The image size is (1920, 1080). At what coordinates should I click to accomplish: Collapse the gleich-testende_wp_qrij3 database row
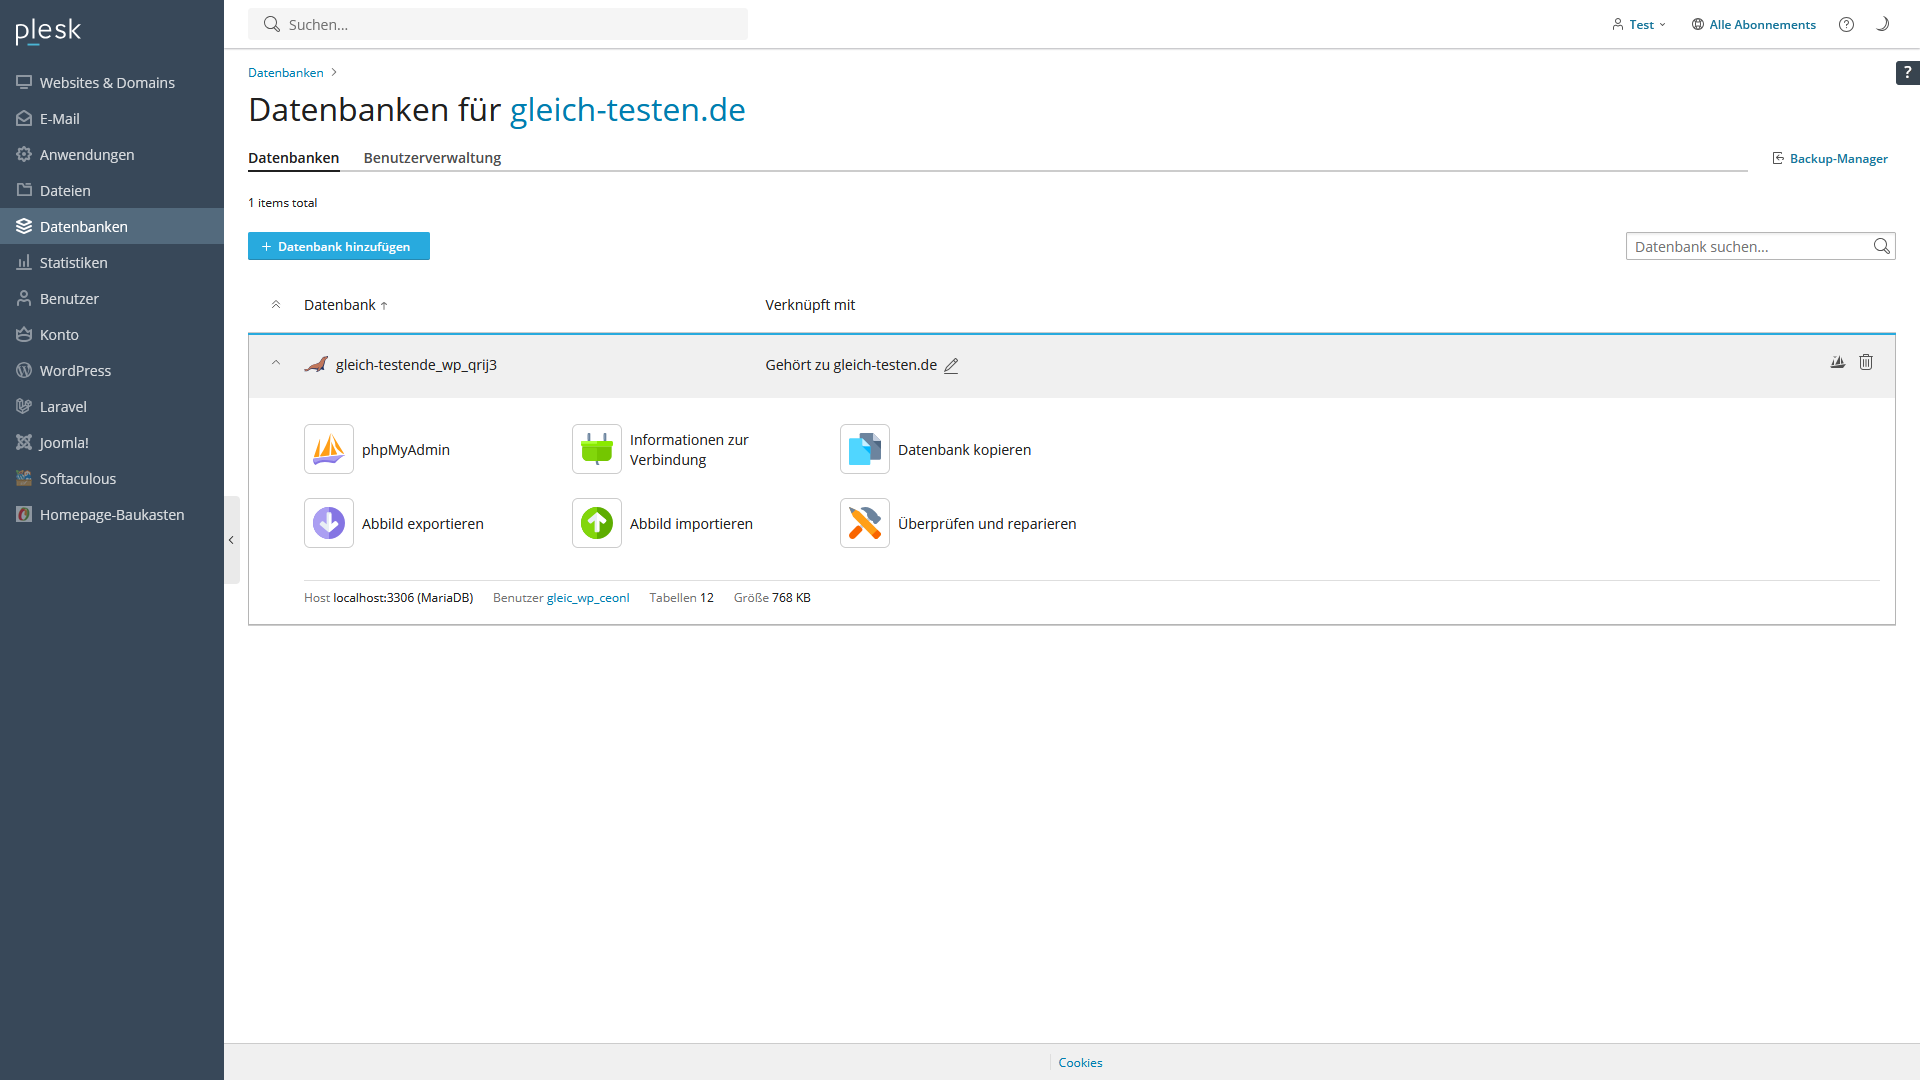(276, 363)
